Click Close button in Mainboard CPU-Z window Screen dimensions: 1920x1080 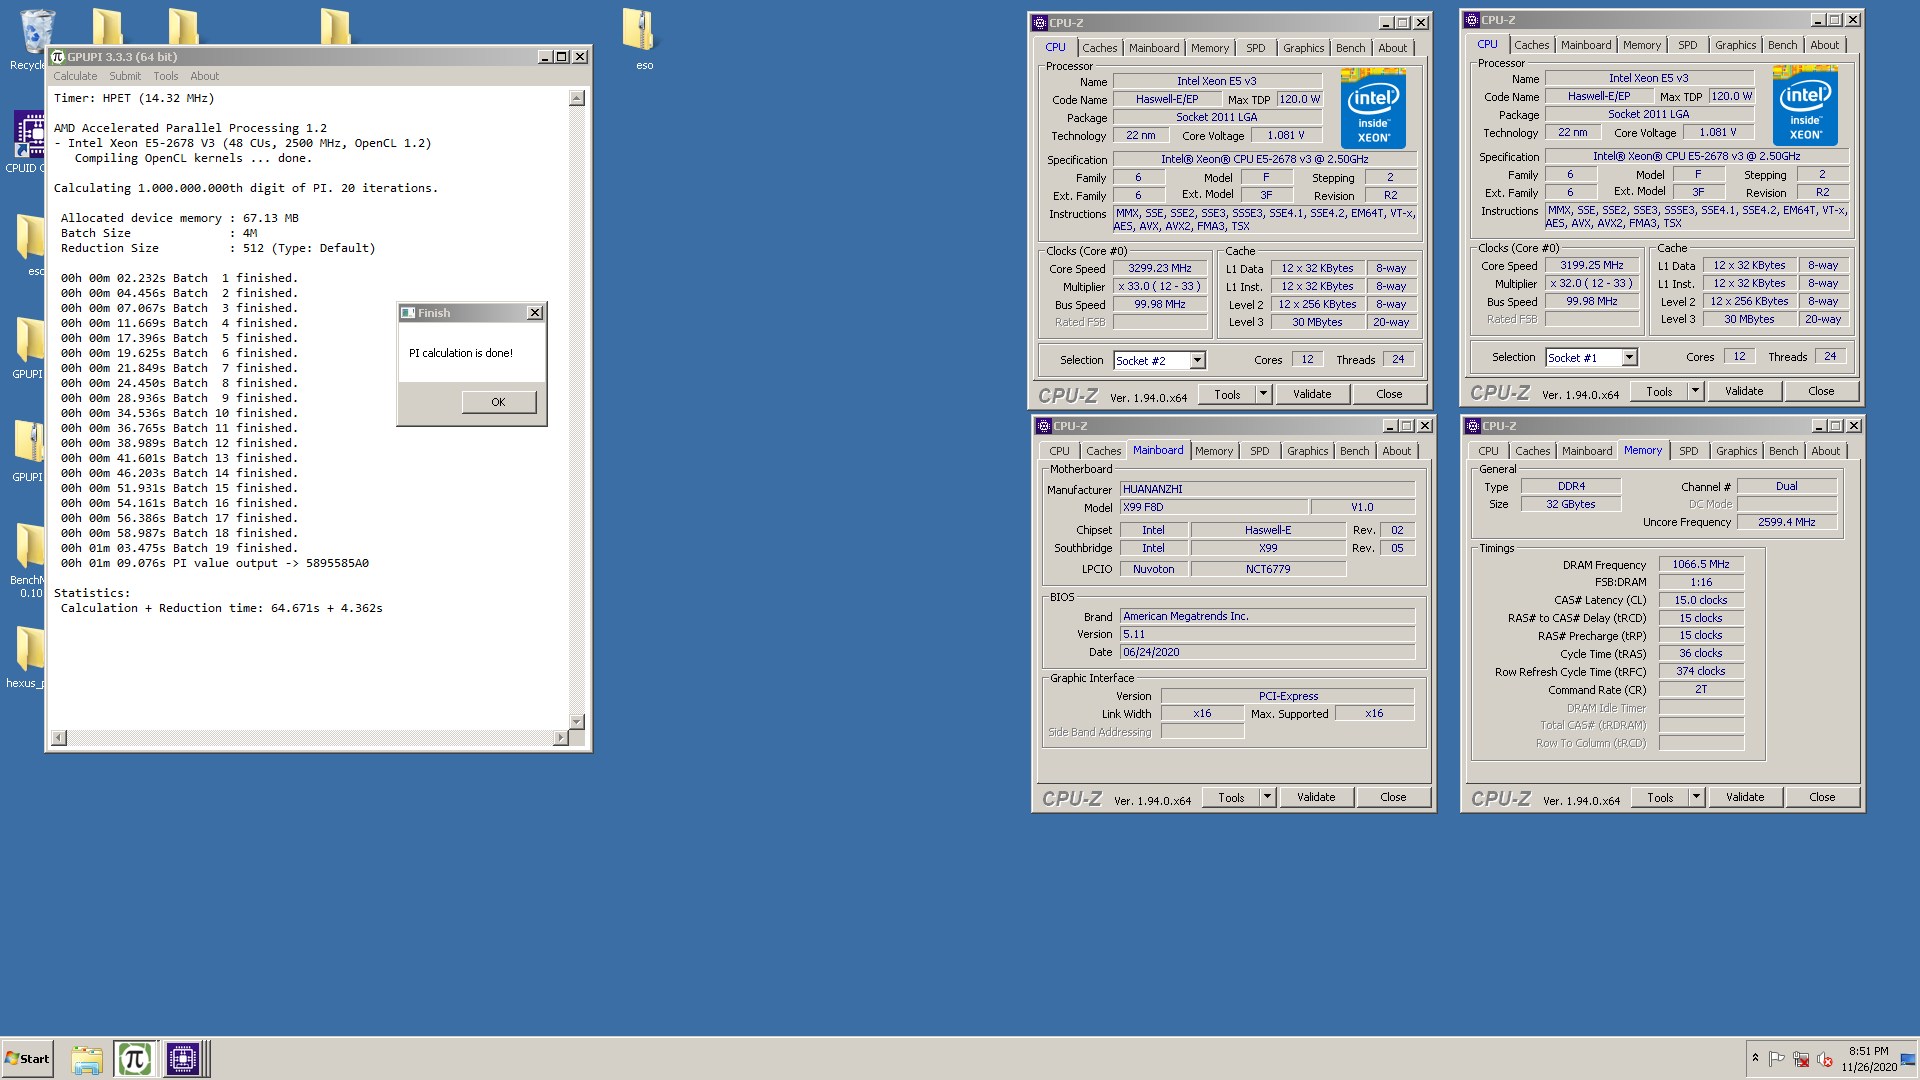(x=1393, y=797)
